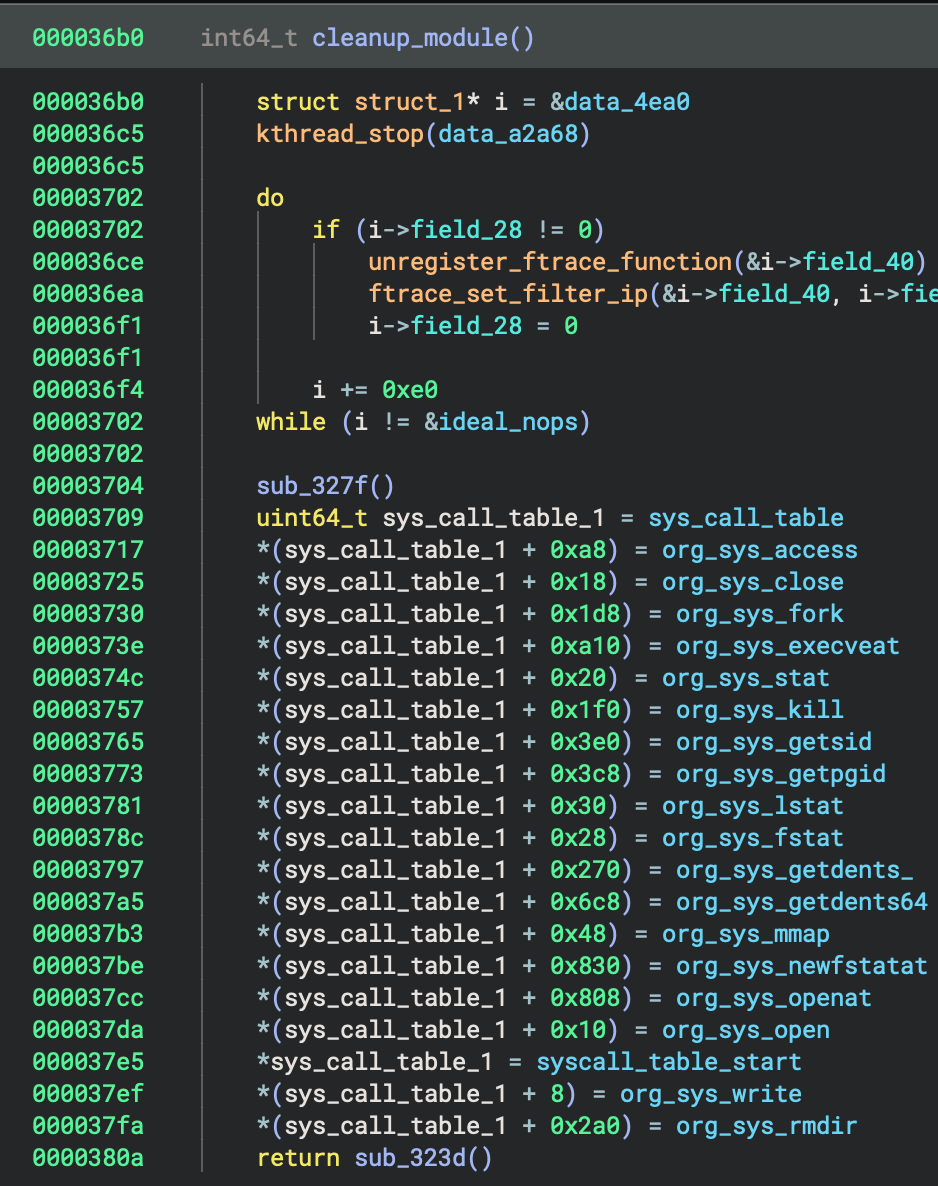
Task: Jump to syscall_table_start symbol
Action: [669, 1062]
